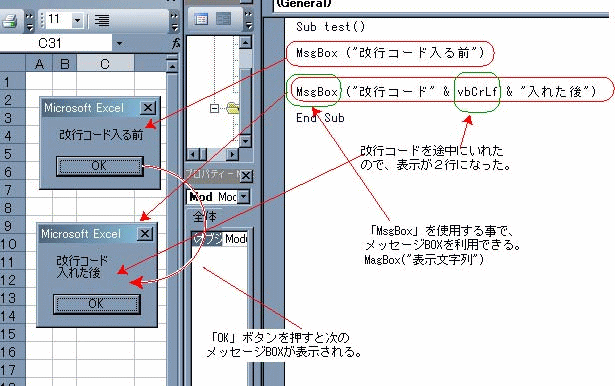Viewport: 615px width, 386px height.
Task: Click the View Object icon in project panel
Action: (202, 19)
